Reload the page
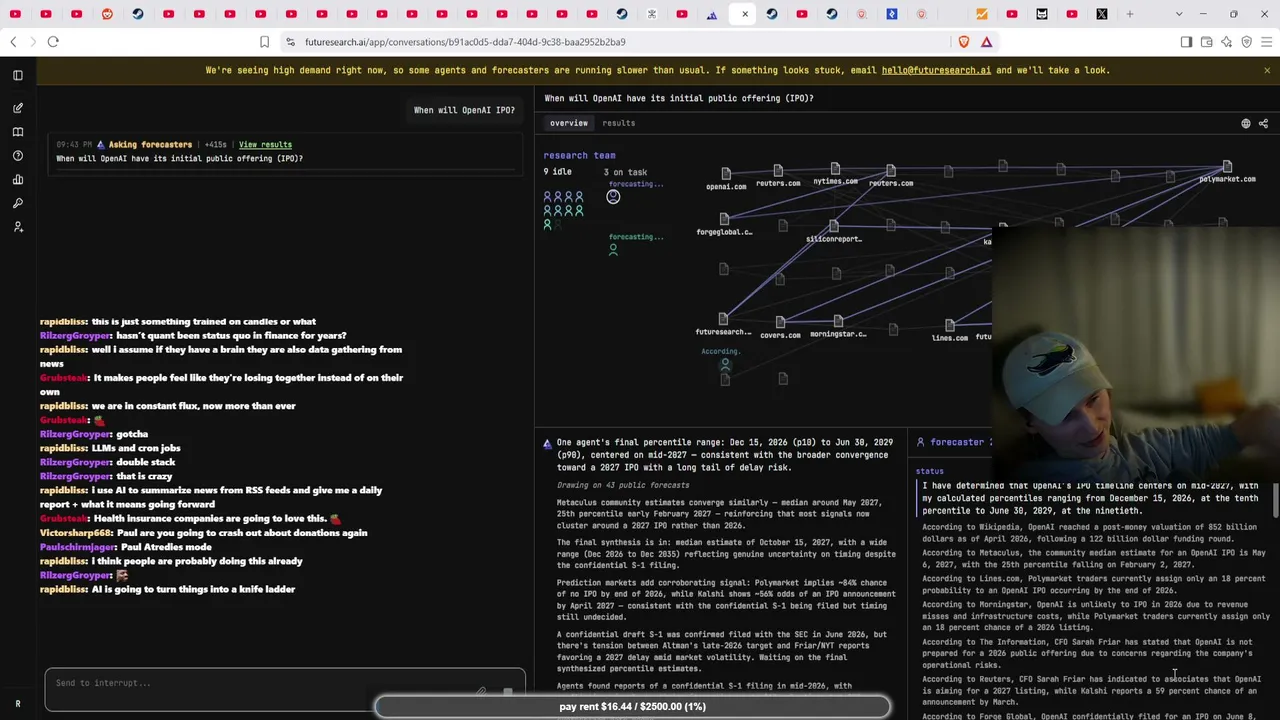Screen dimensions: 1280x720 click(53, 42)
